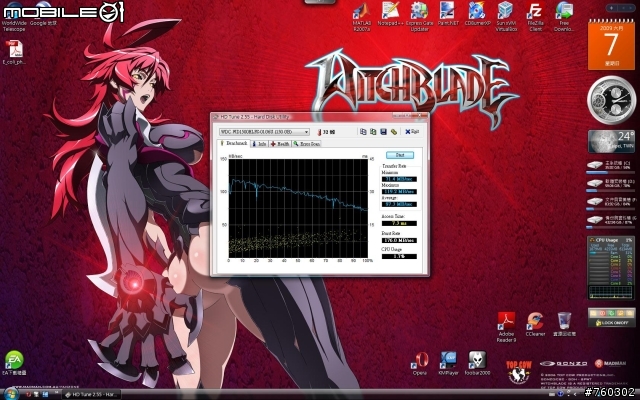
Task: Launch the foobar2000 desktop shortcut
Action: point(477,363)
